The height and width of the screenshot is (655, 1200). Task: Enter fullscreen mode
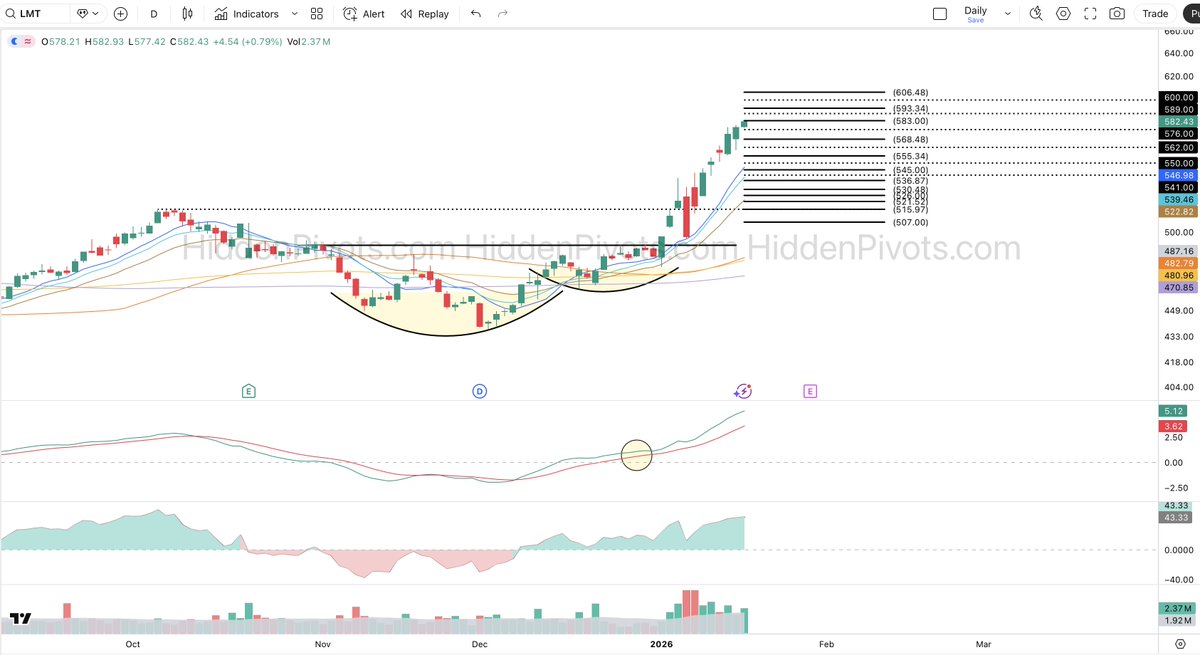click(x=1090, y=14)
